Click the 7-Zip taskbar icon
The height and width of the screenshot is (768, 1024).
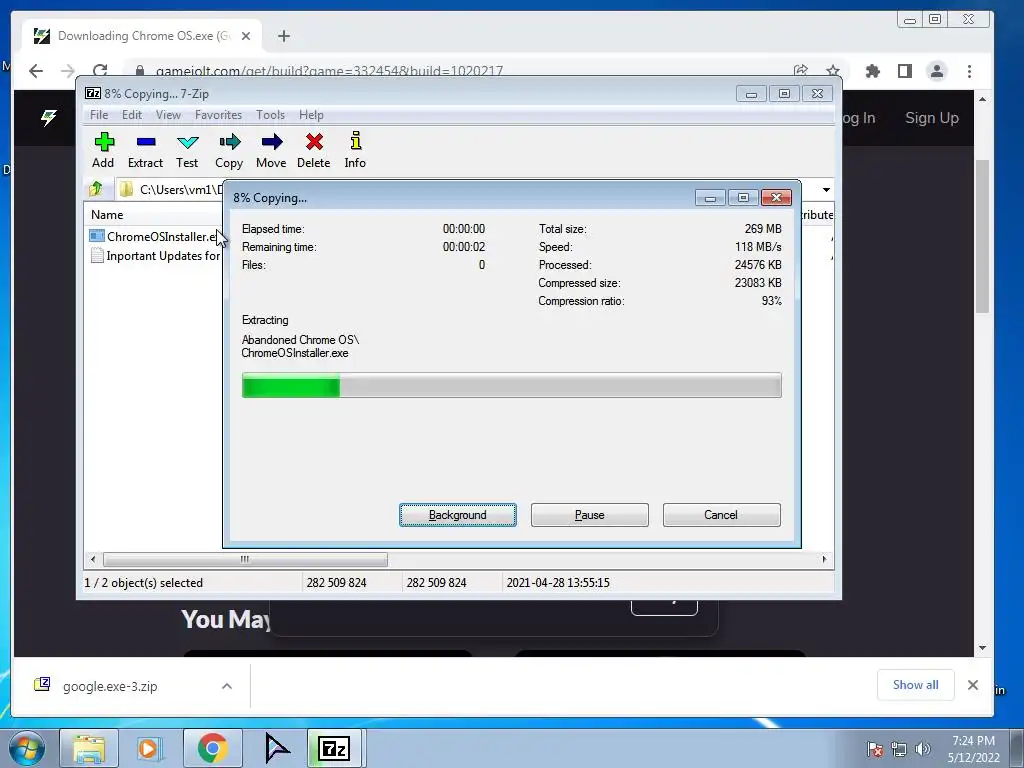coord(334,748)
